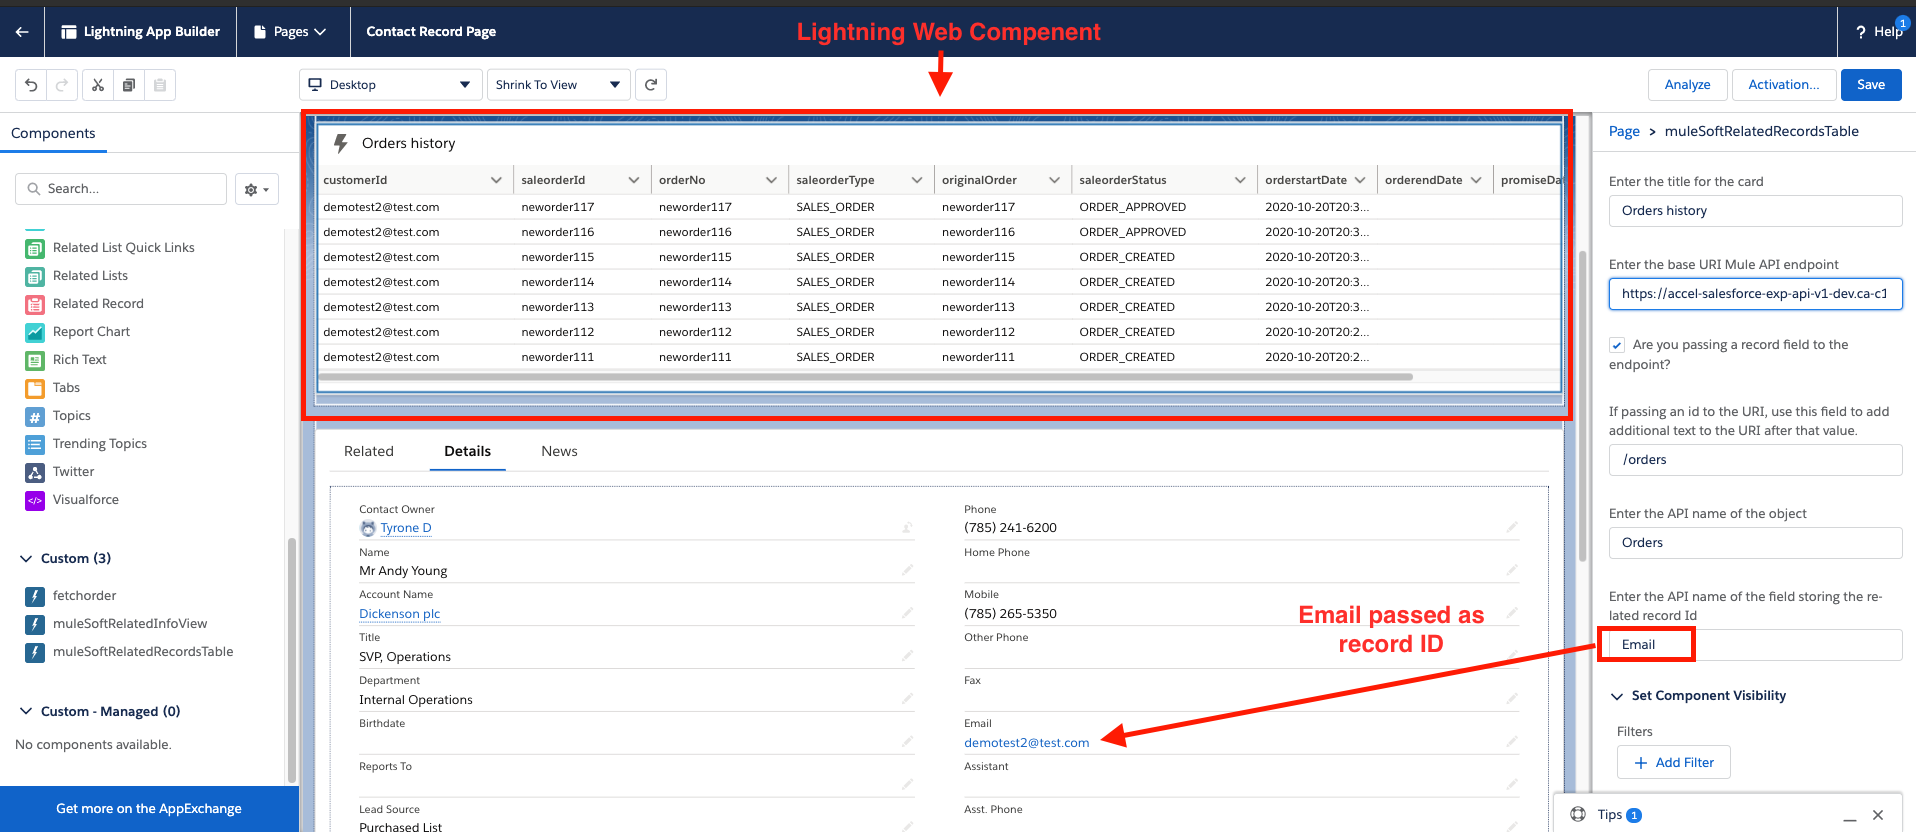The width and height of the screenshot is (1916, 832).
Task: Click the horizontal scrollbar of the orders table
Action: click(866, 377)
